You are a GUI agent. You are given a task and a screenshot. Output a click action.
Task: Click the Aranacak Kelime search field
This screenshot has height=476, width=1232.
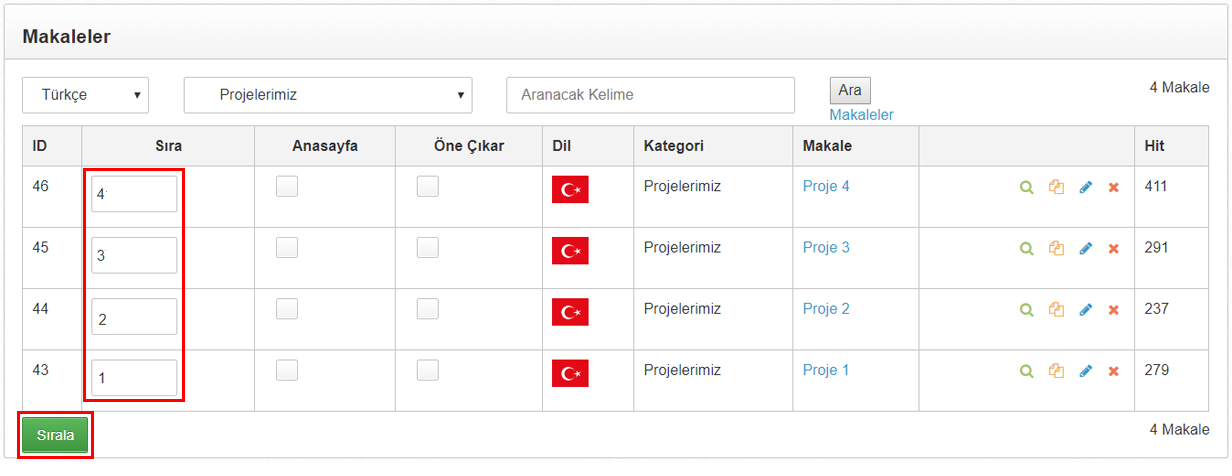[x=650, y=95]
